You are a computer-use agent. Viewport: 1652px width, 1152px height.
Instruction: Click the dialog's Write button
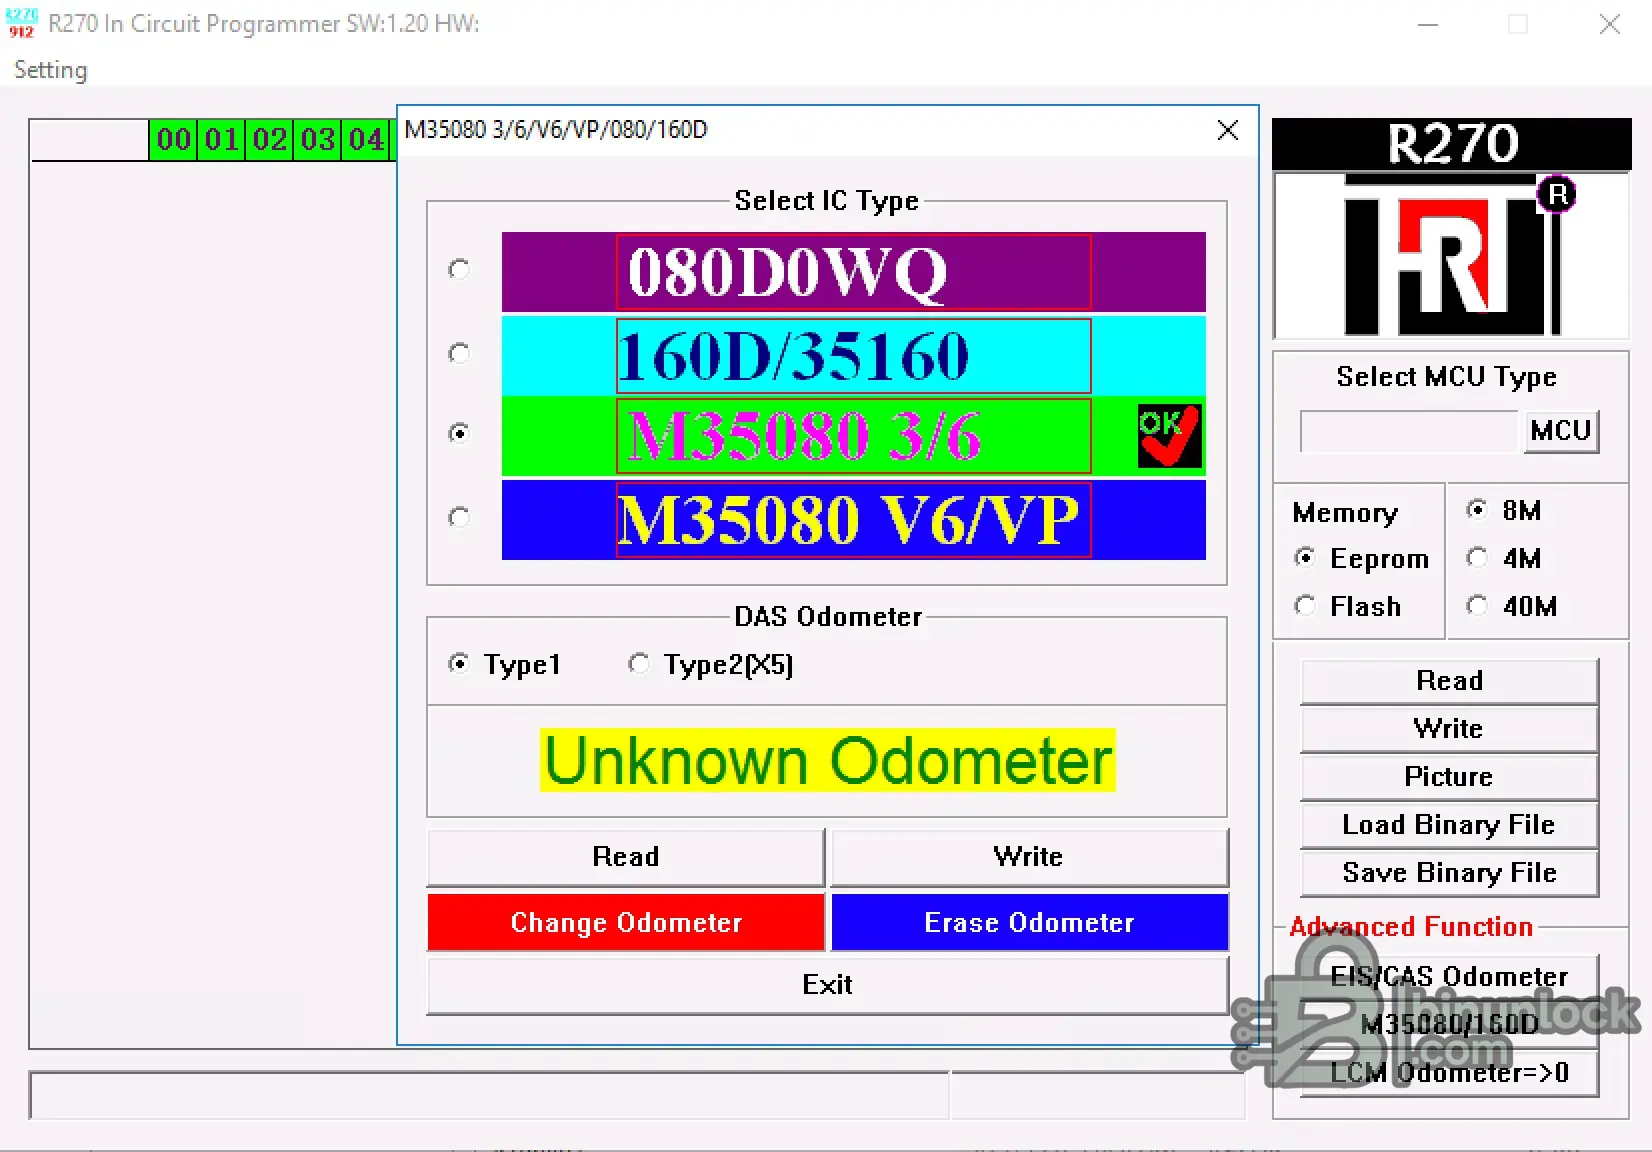point(1029,857)
